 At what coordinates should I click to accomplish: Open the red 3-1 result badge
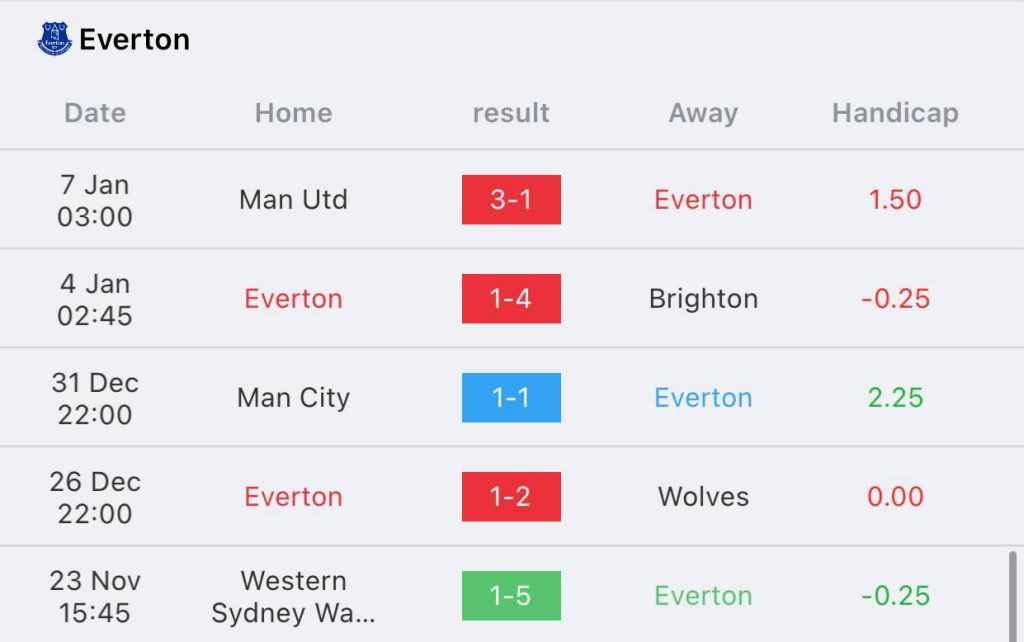coord(511,200)
